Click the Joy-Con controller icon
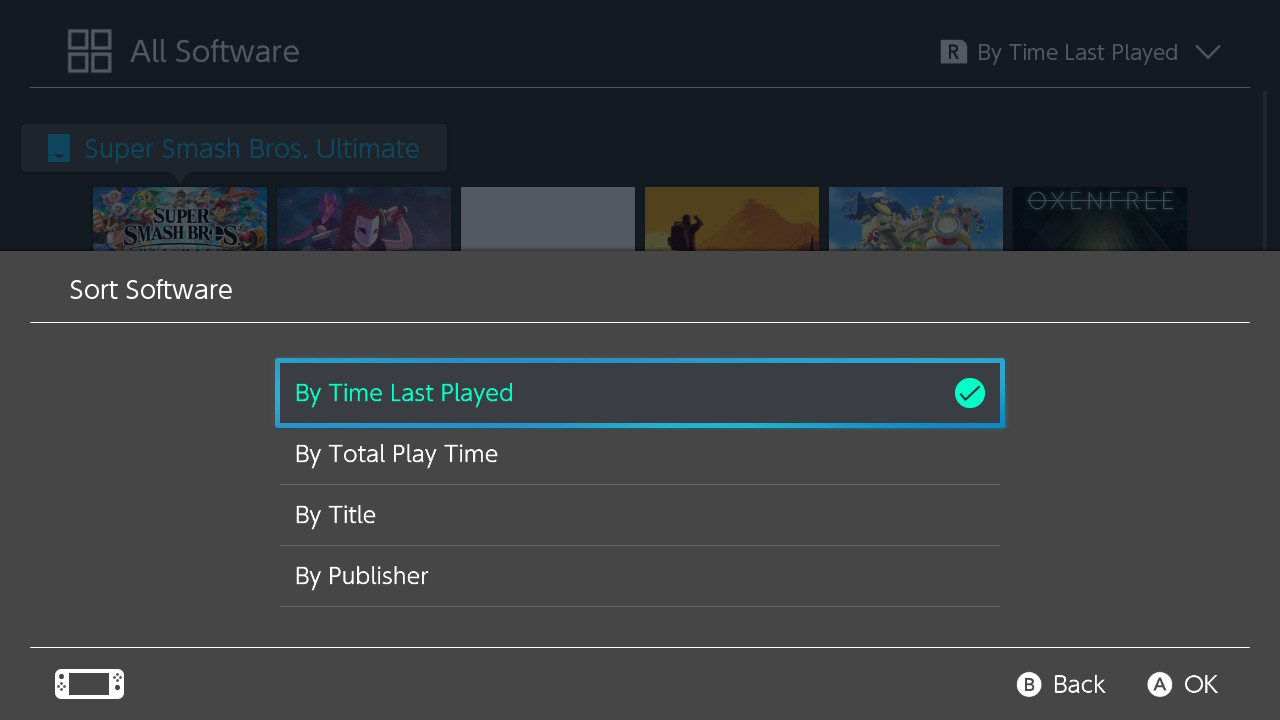The width and height of the screenshot is (1280, 720). (x=88, y=684)
